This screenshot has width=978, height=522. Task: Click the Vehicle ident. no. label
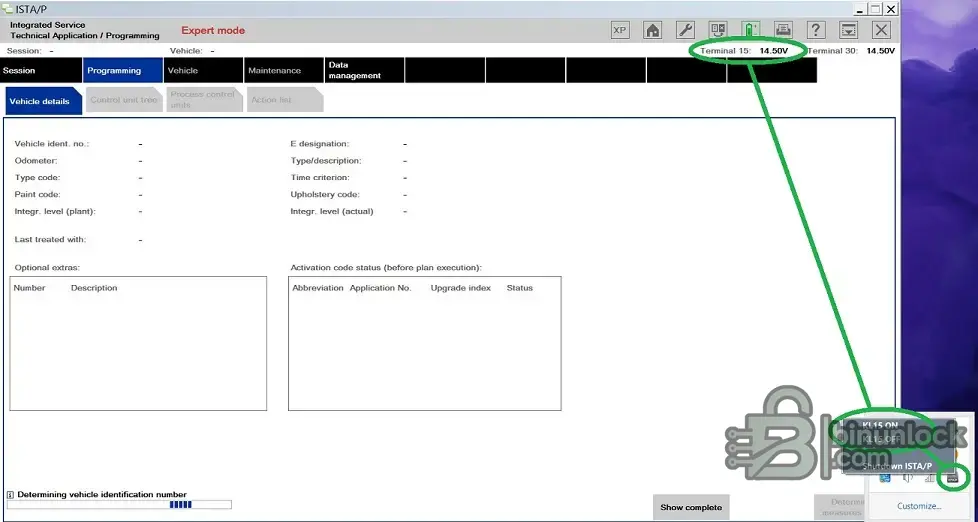52,144
